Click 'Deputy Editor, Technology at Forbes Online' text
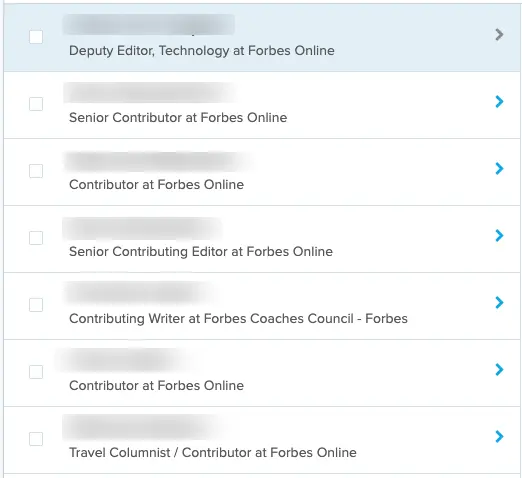 pos(202,51)
